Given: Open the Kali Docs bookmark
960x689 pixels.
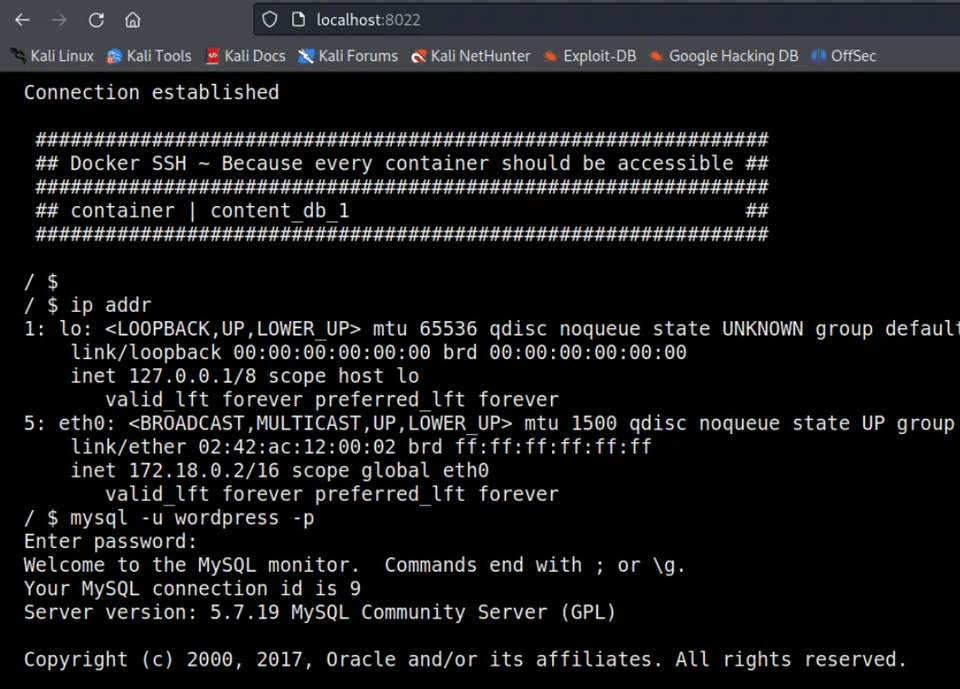Looking at the screenshot, I should [246, 56].
